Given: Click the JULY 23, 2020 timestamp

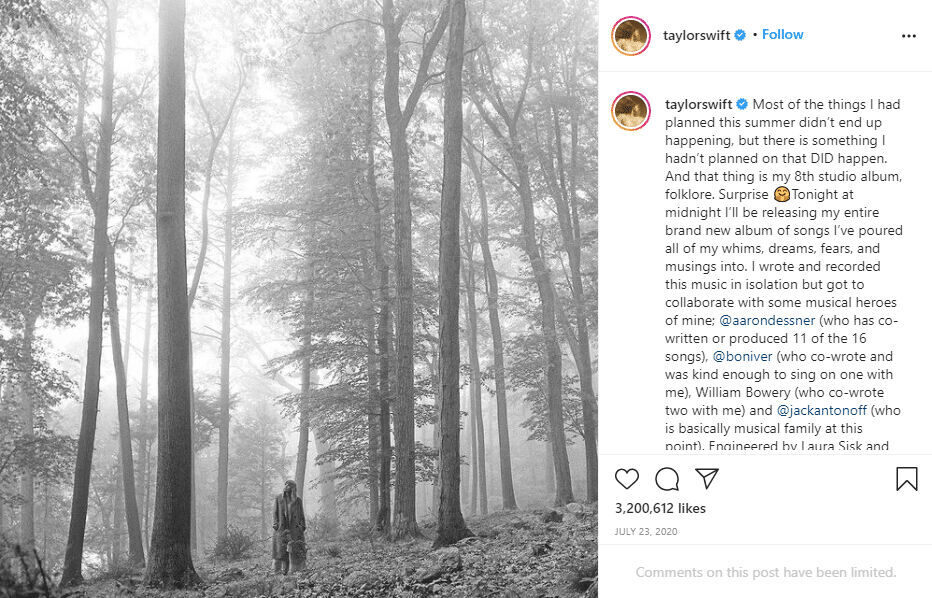Looking at the screenshot, I should pyautogui.click(x=645, y=531).
